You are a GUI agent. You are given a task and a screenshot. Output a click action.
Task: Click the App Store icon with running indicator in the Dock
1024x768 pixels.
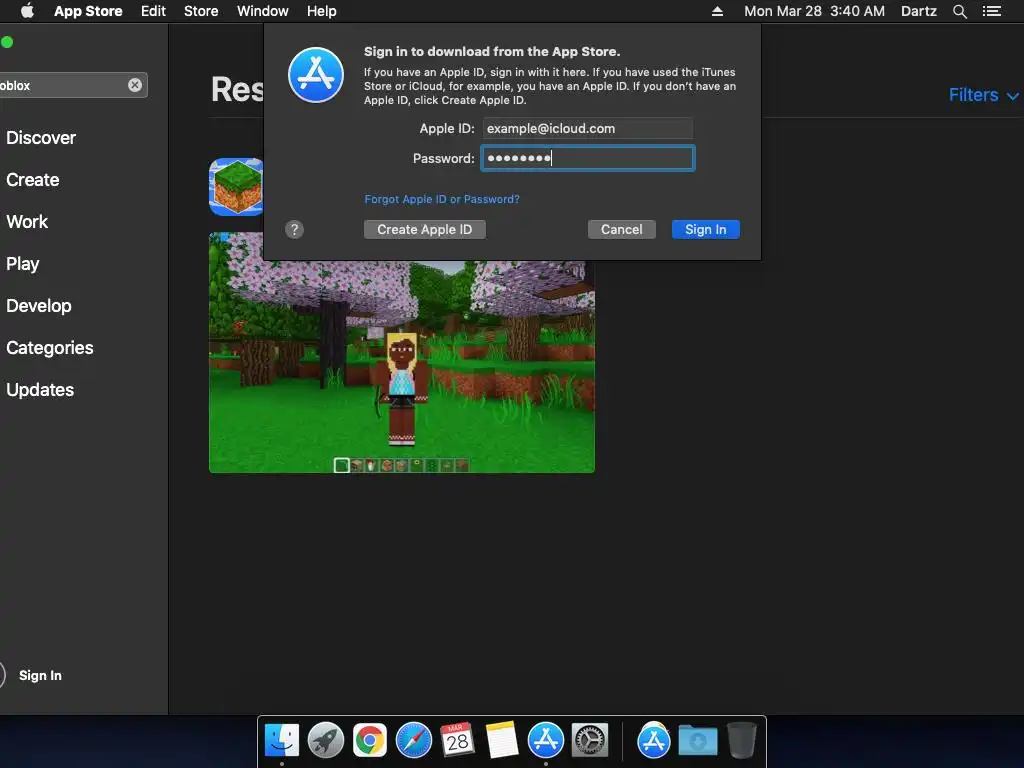[x=546, y=741]
